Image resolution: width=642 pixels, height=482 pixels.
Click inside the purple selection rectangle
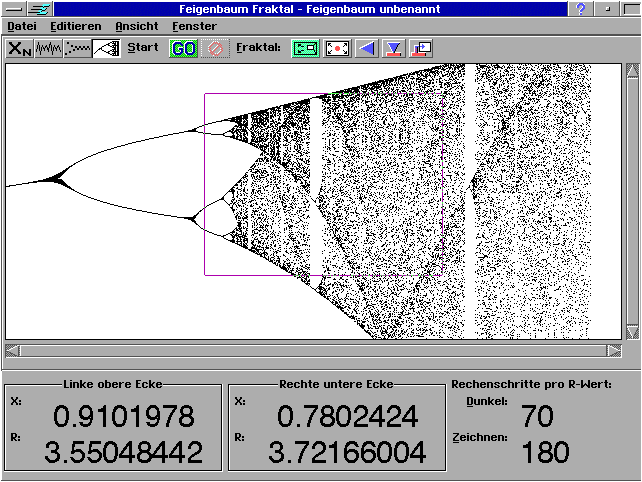[322, 185]
